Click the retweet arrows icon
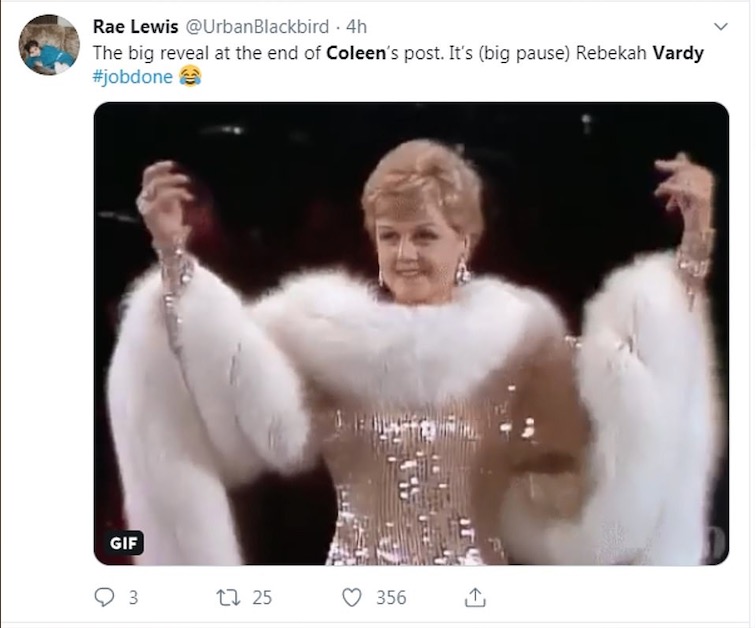Screen dimensions: 756x628 point(226,597)
